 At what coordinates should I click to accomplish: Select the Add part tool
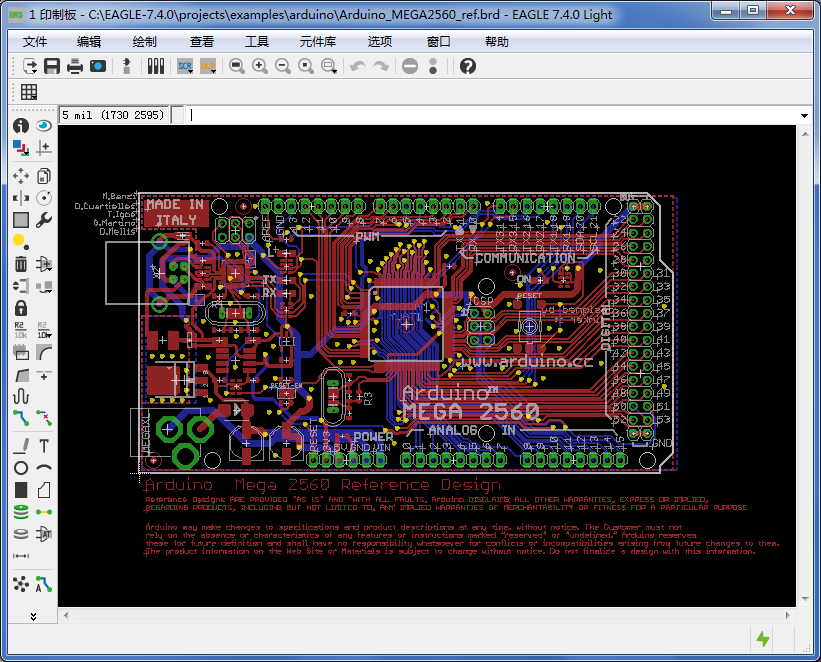(44, 264)
